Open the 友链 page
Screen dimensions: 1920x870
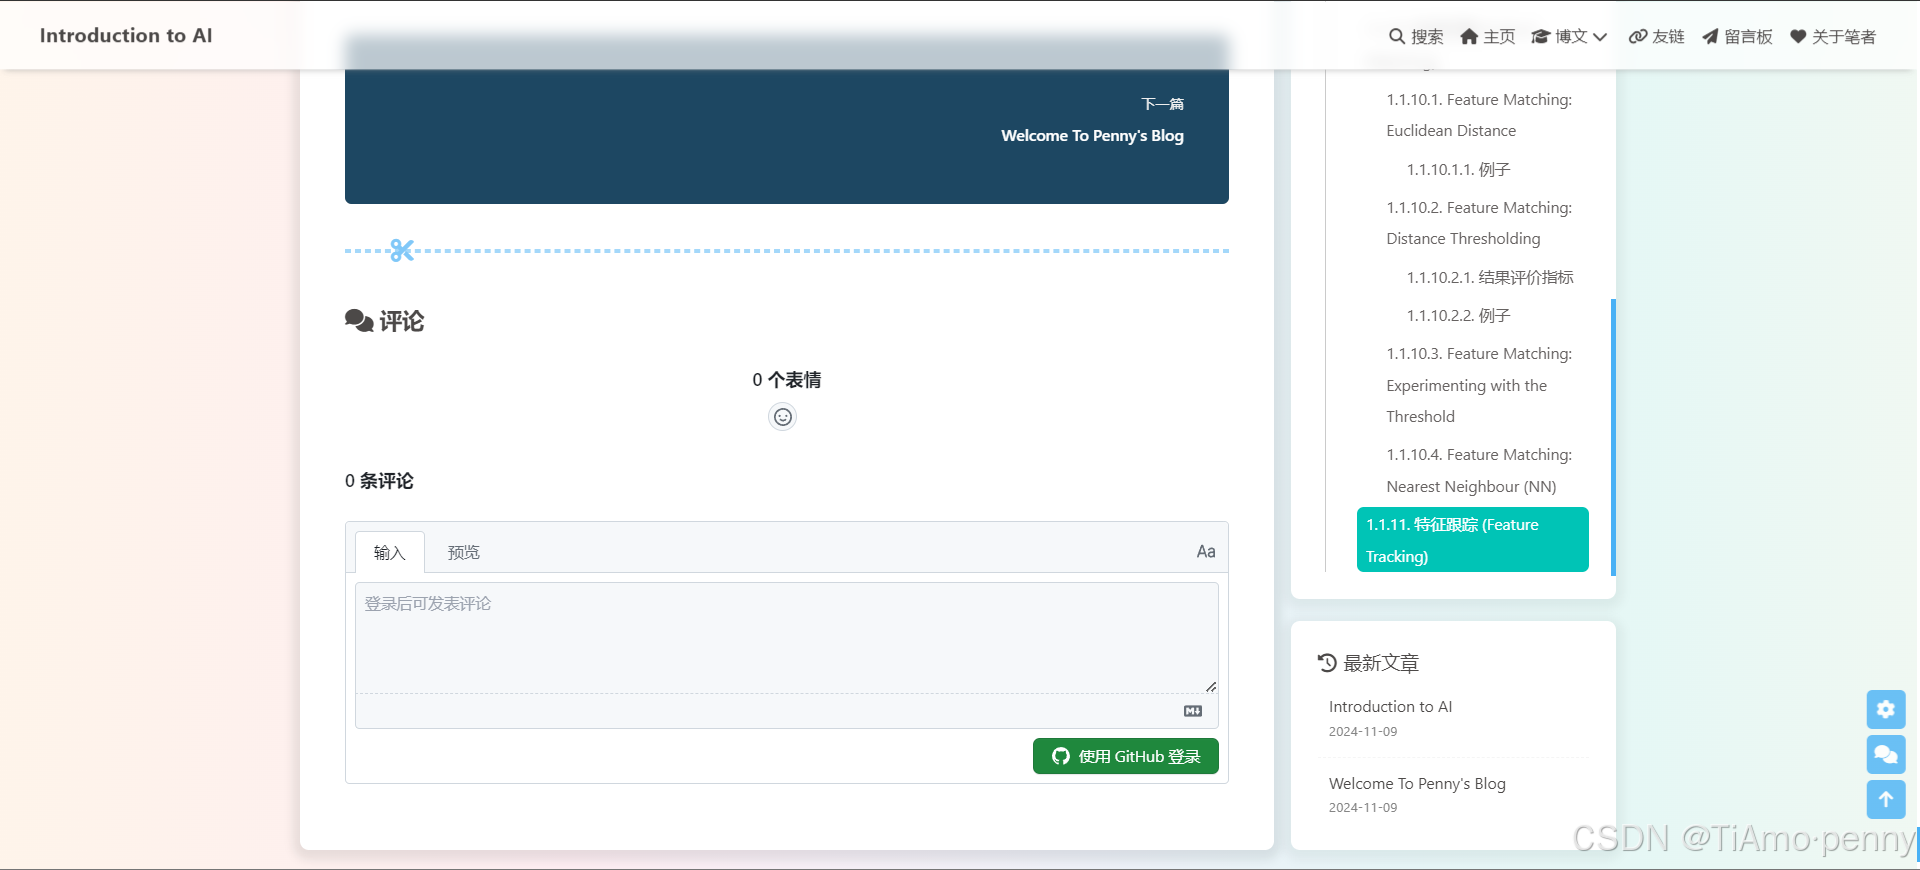pyautogui.click(x=1656, y=37)
